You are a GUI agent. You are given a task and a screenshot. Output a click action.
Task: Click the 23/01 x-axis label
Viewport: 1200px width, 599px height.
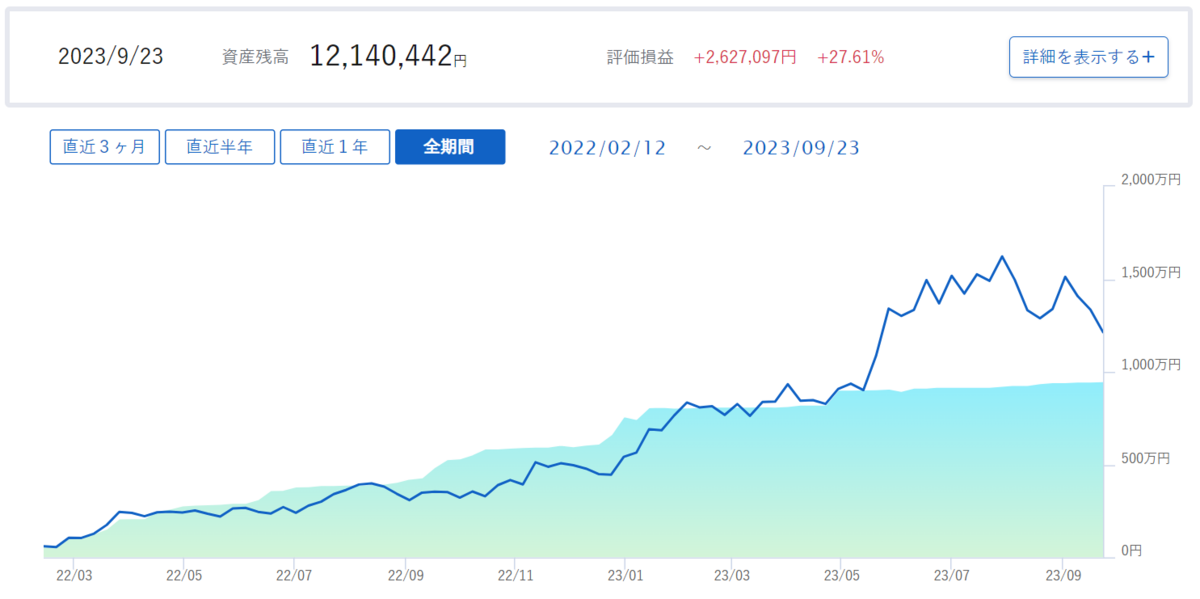624,576
